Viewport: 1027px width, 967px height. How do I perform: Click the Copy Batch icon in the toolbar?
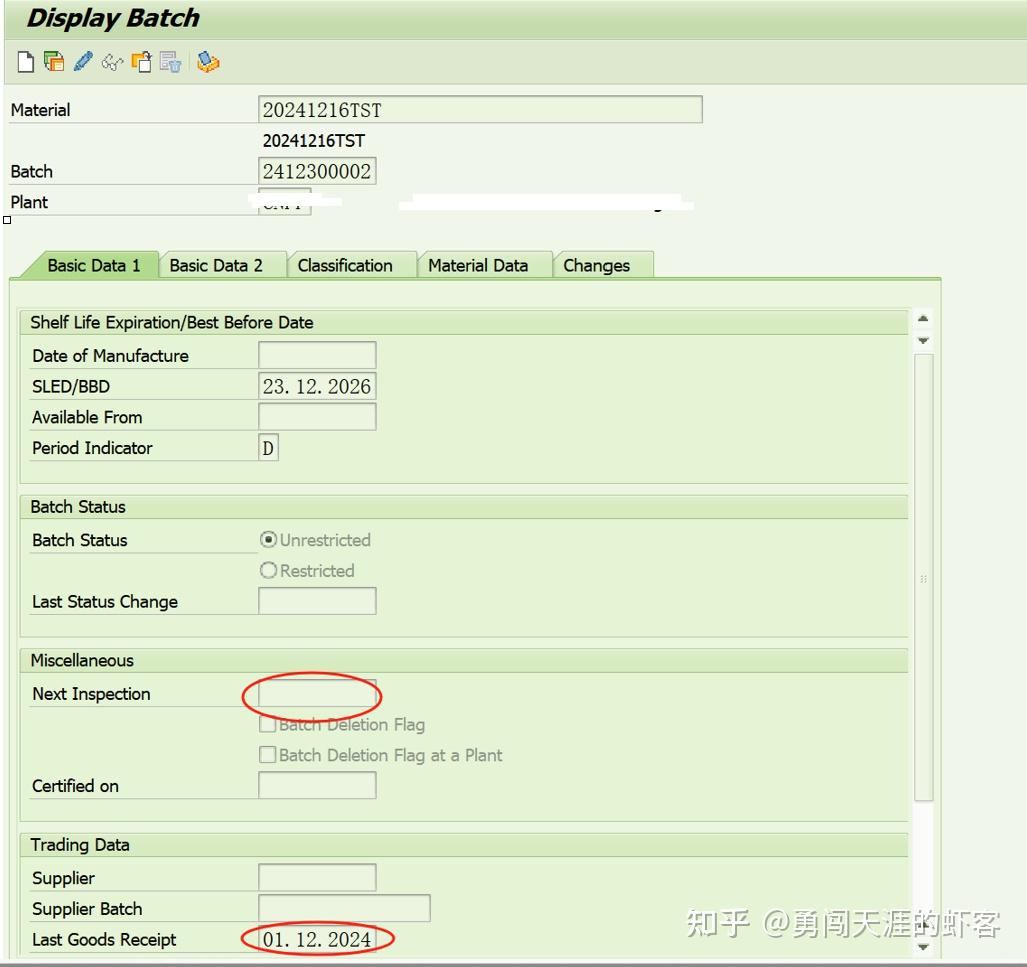(139, 62)
